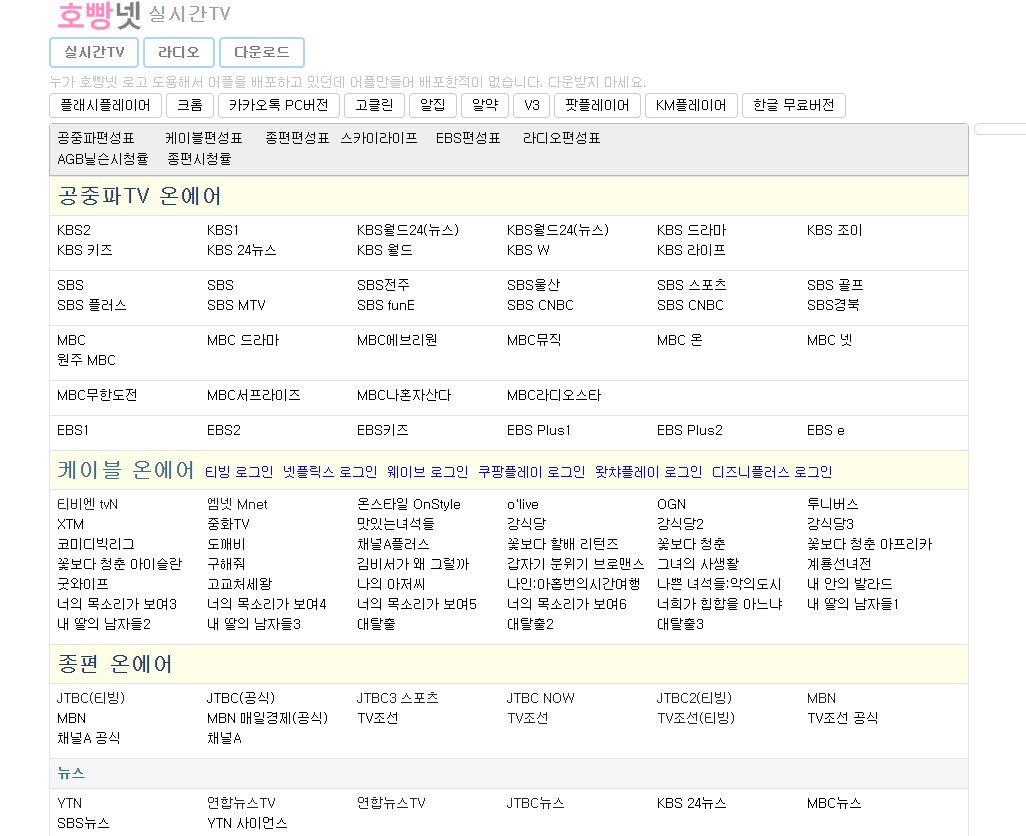
Task: Switch to the 라디오 tab
Action: (179, 52)
